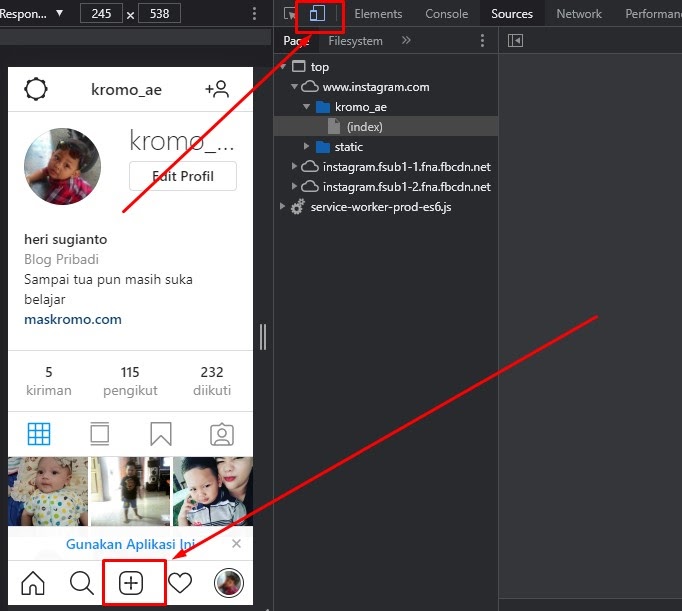Toggle the device toolbar icon
The image size is (682, 611).
click(x=317, y=13)
